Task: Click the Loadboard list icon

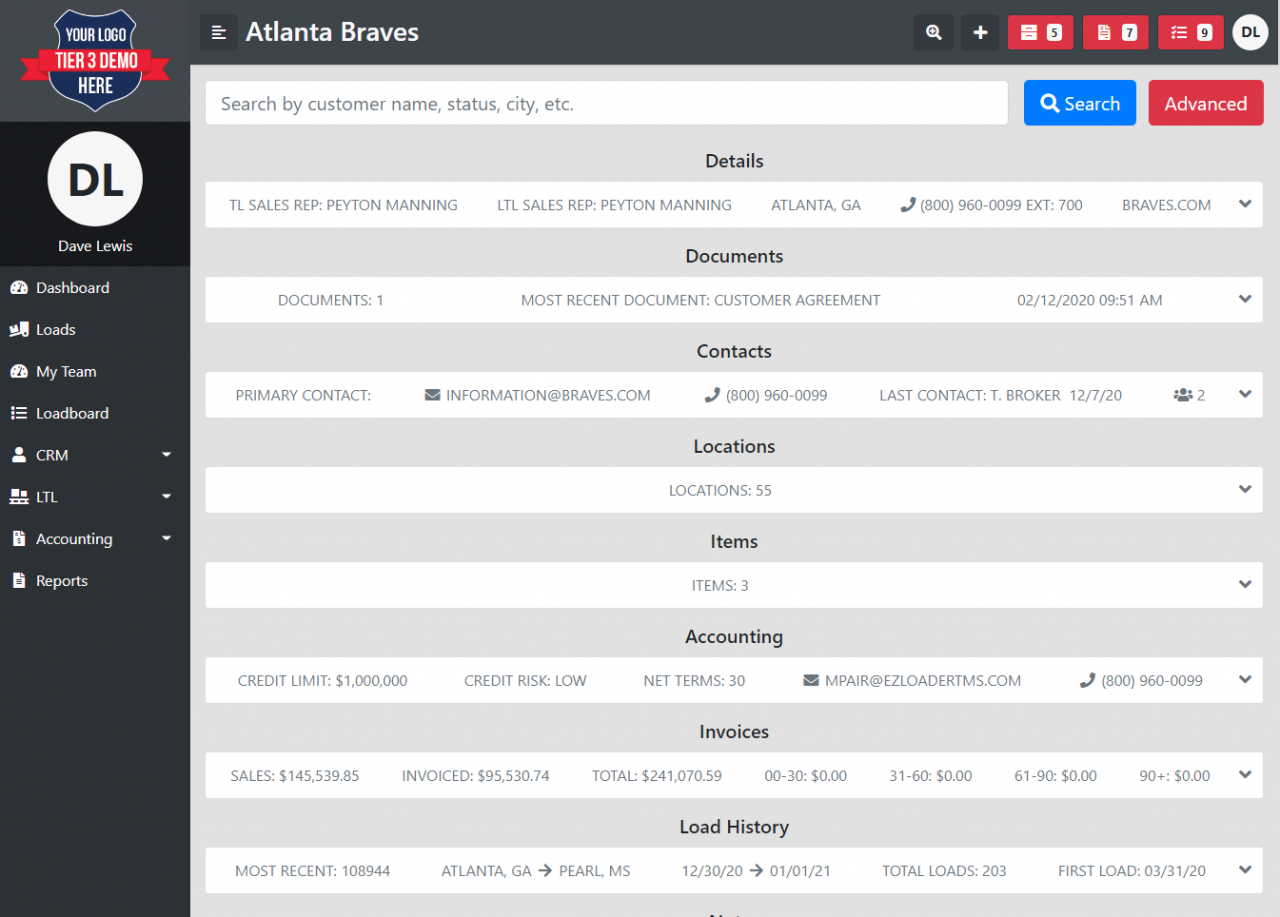Action: coord(19,413)
